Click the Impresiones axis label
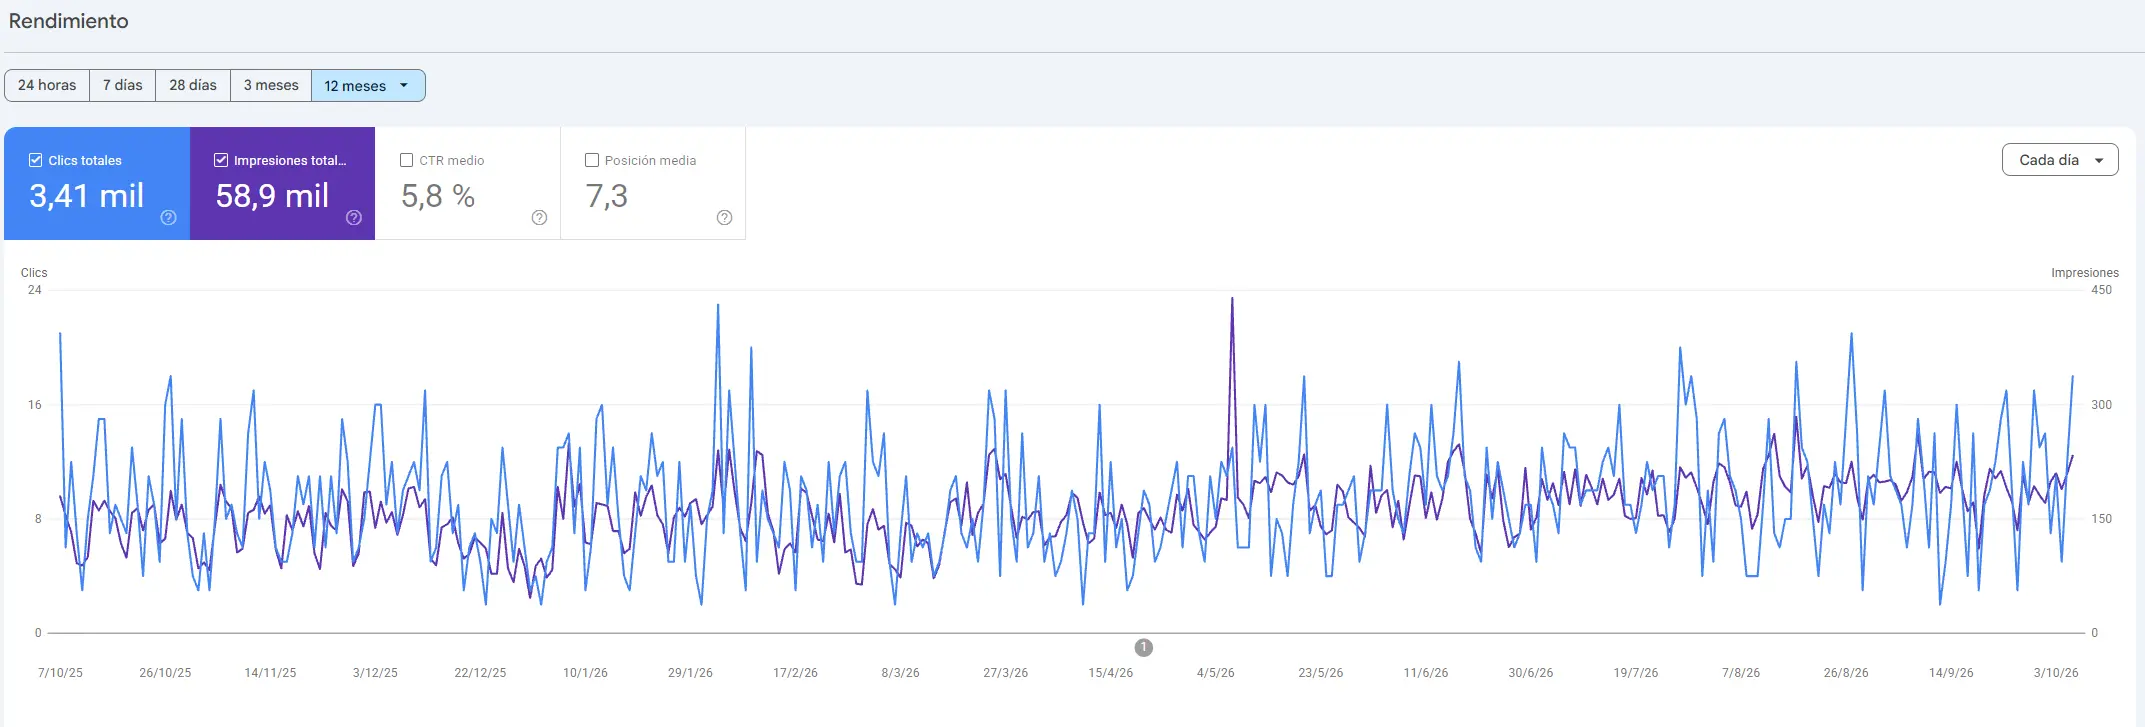The image size is (2145, 727). (2085, 273)
